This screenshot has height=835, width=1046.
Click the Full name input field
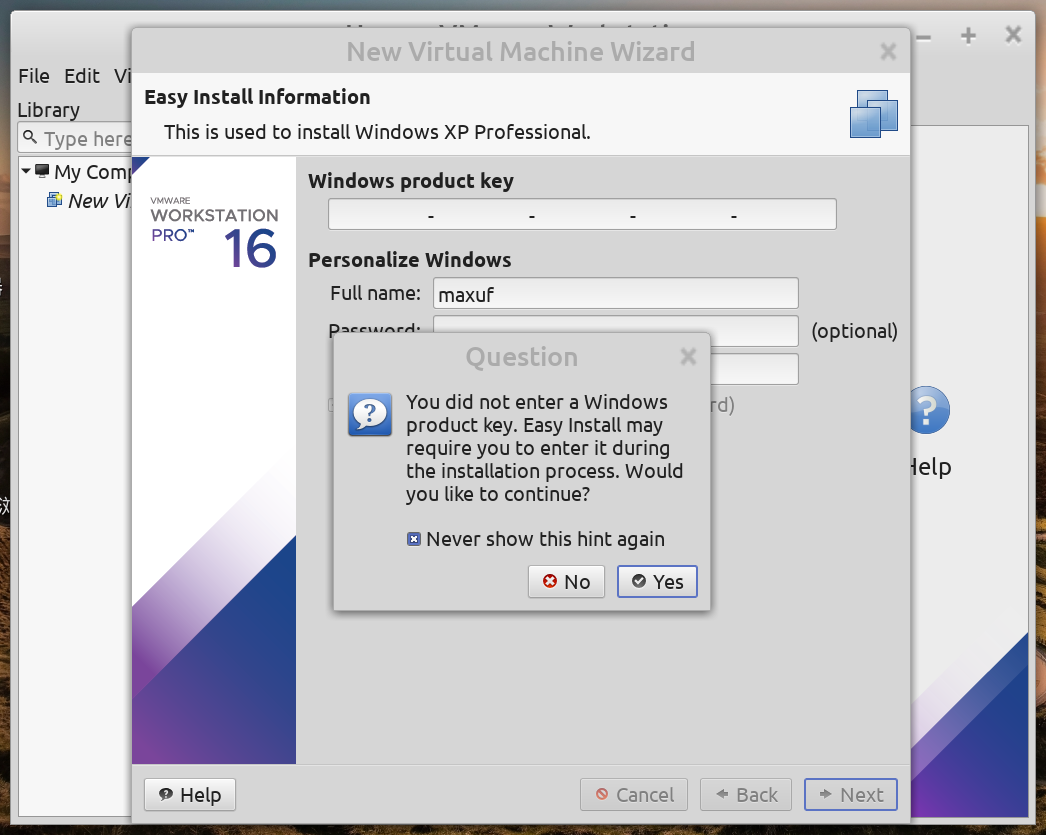pos(615,293)
